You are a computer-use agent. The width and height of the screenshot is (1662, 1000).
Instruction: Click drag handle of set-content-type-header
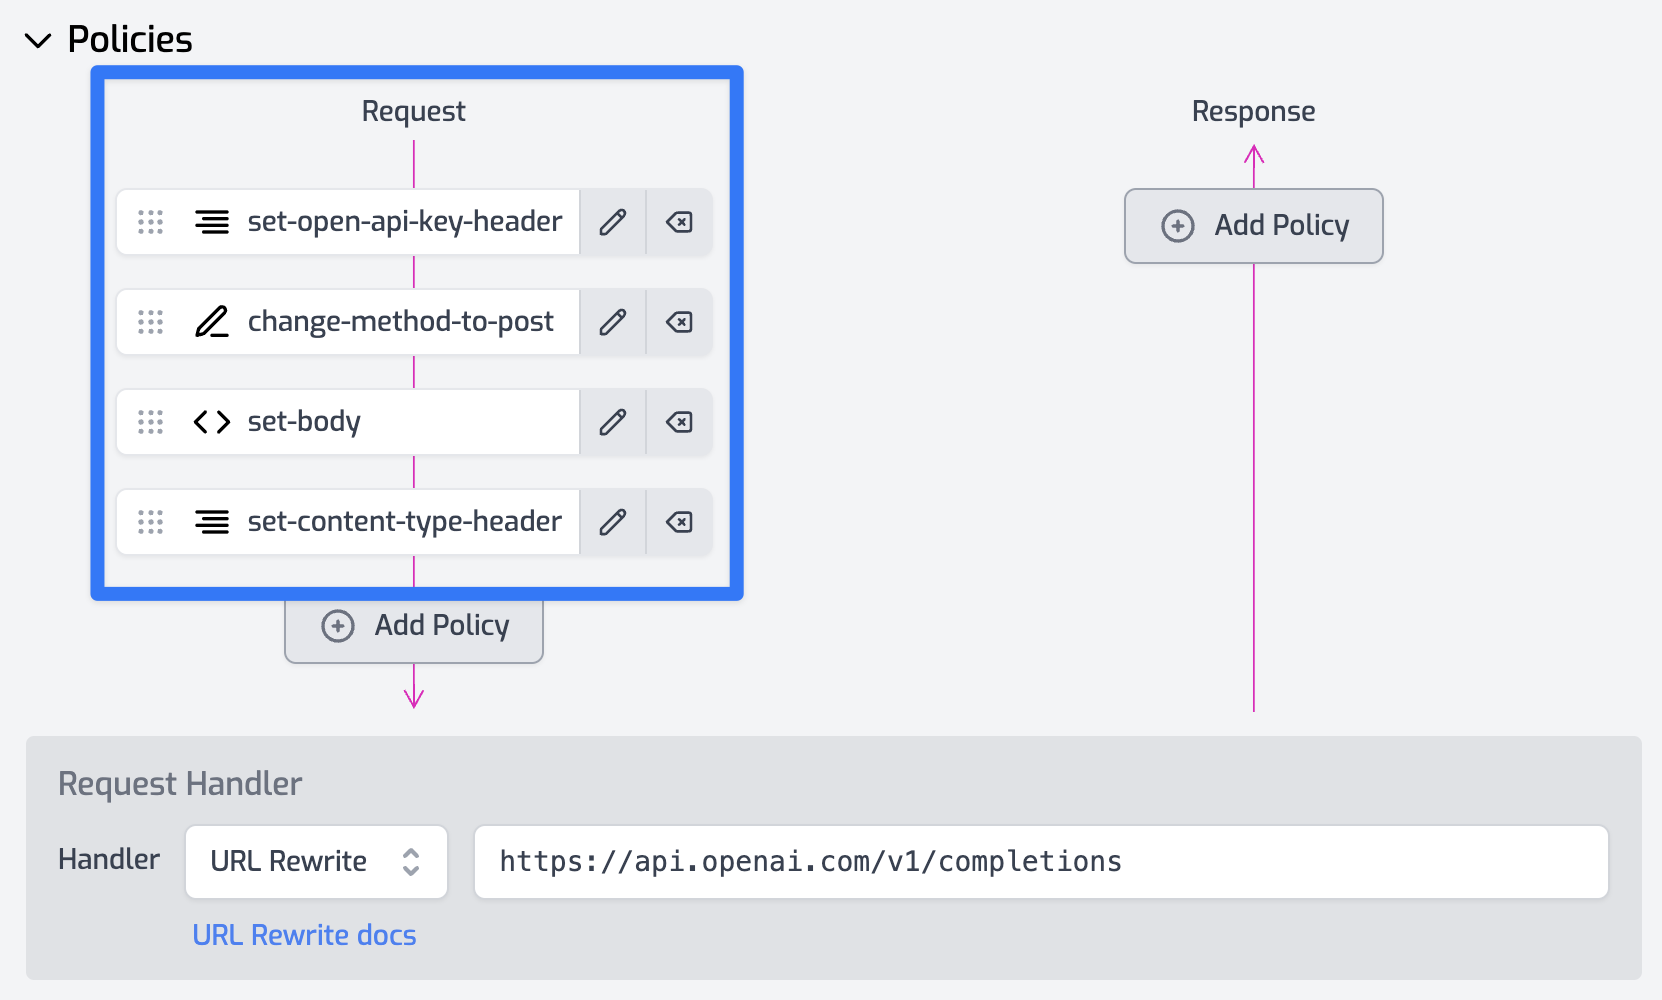click(151, 522)
